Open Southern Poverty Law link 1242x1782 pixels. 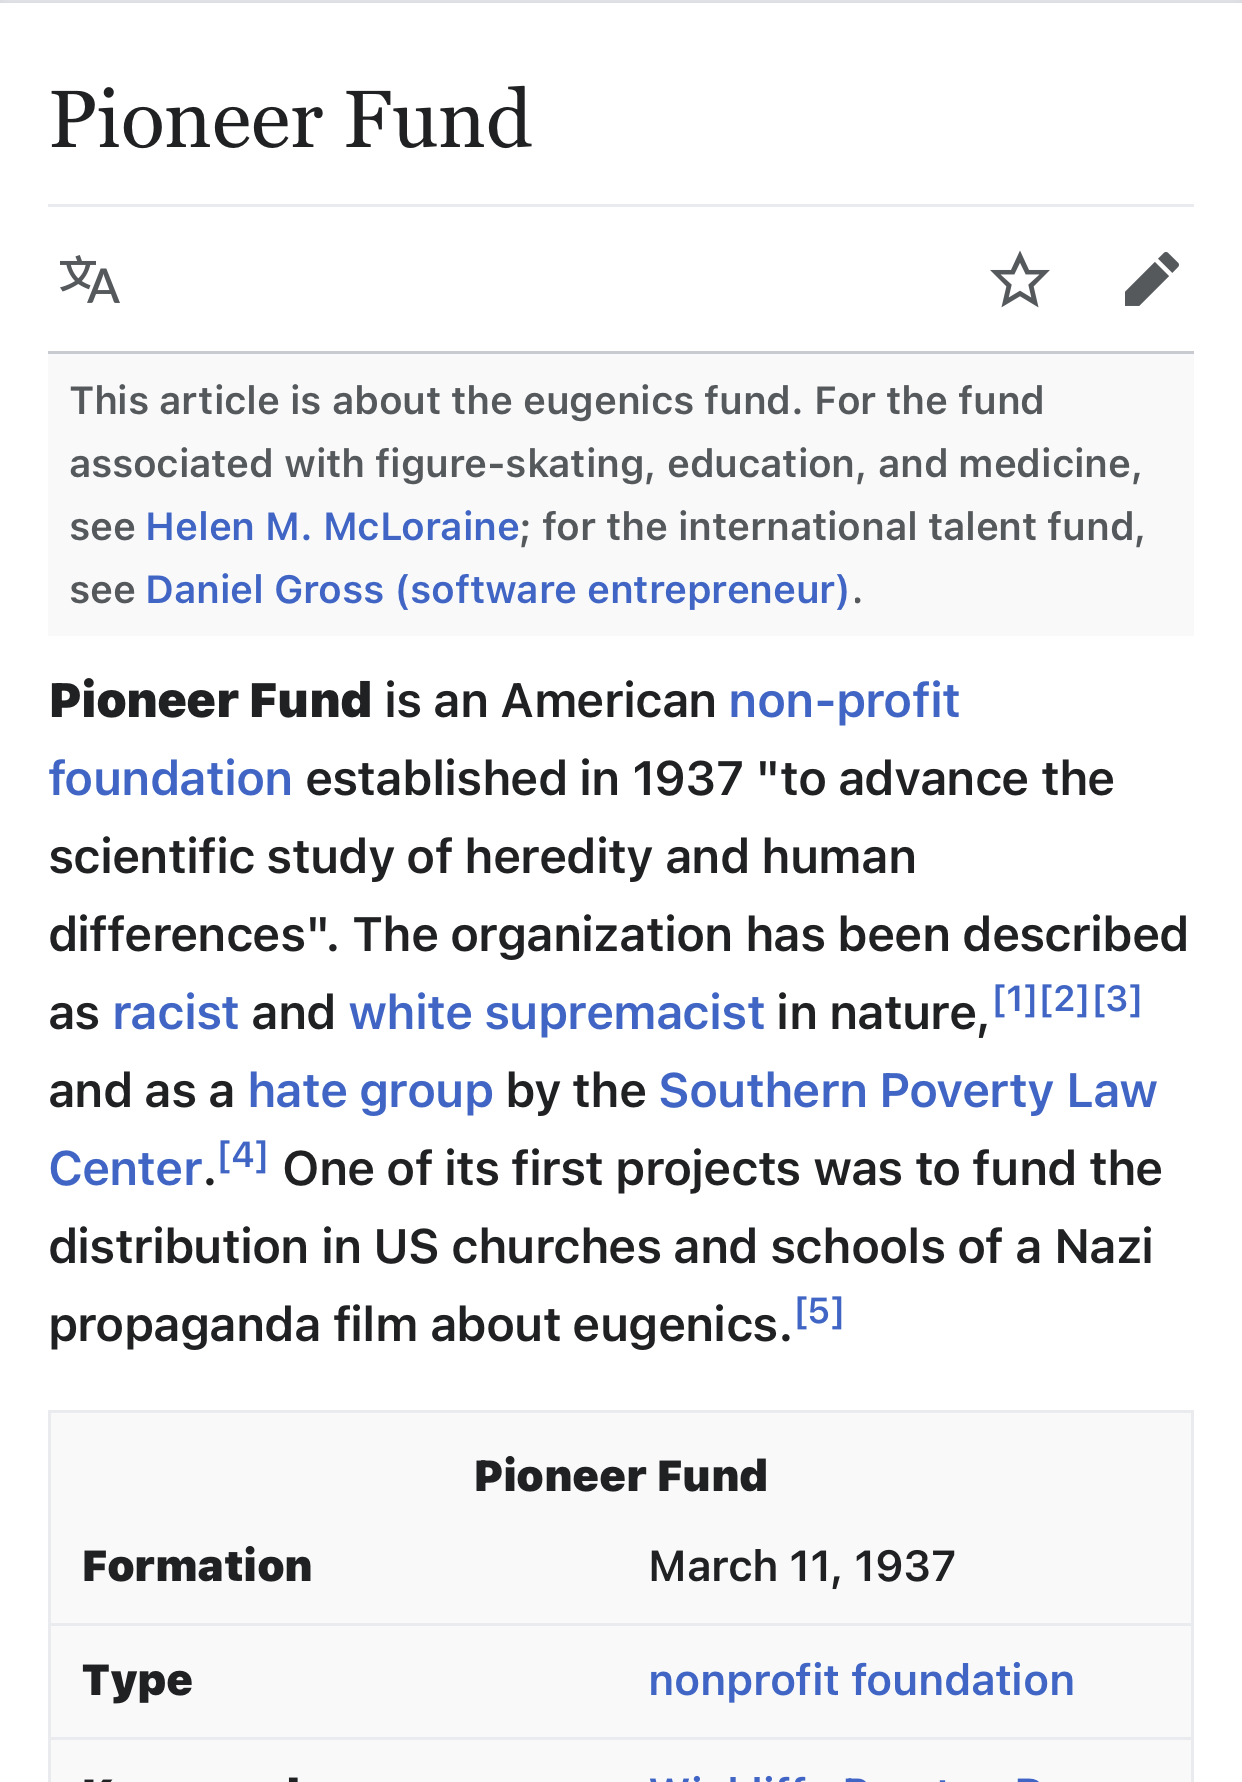[x=908, y=1090]
